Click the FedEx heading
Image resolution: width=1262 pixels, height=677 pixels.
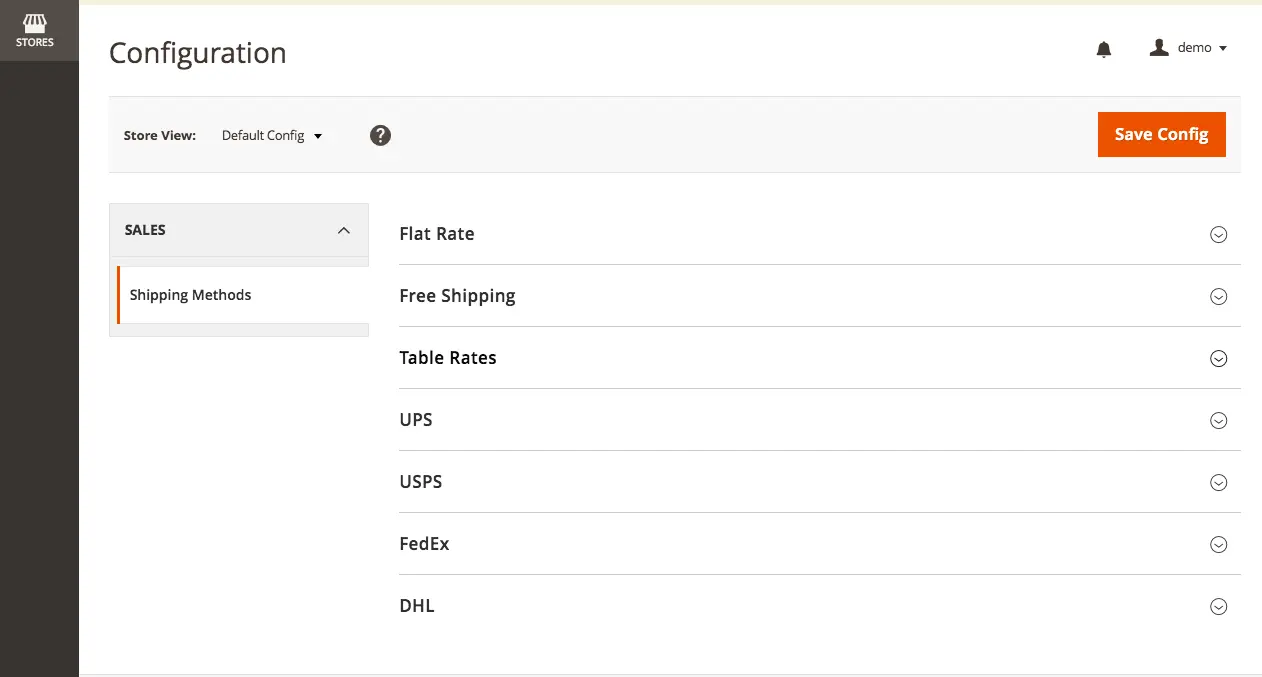424,544
